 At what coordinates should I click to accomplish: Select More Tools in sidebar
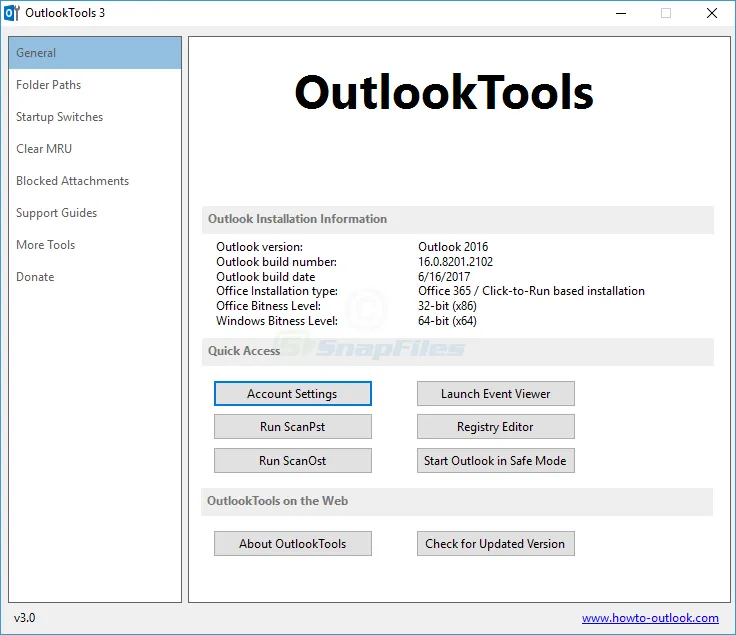point(95,245)
